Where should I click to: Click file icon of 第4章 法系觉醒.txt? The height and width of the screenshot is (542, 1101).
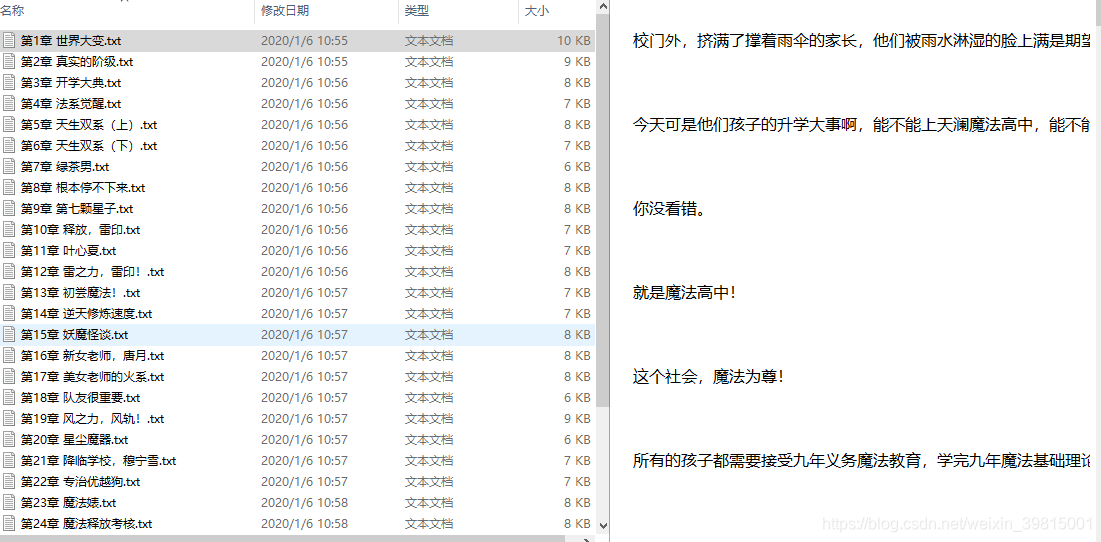click(8, 104)
